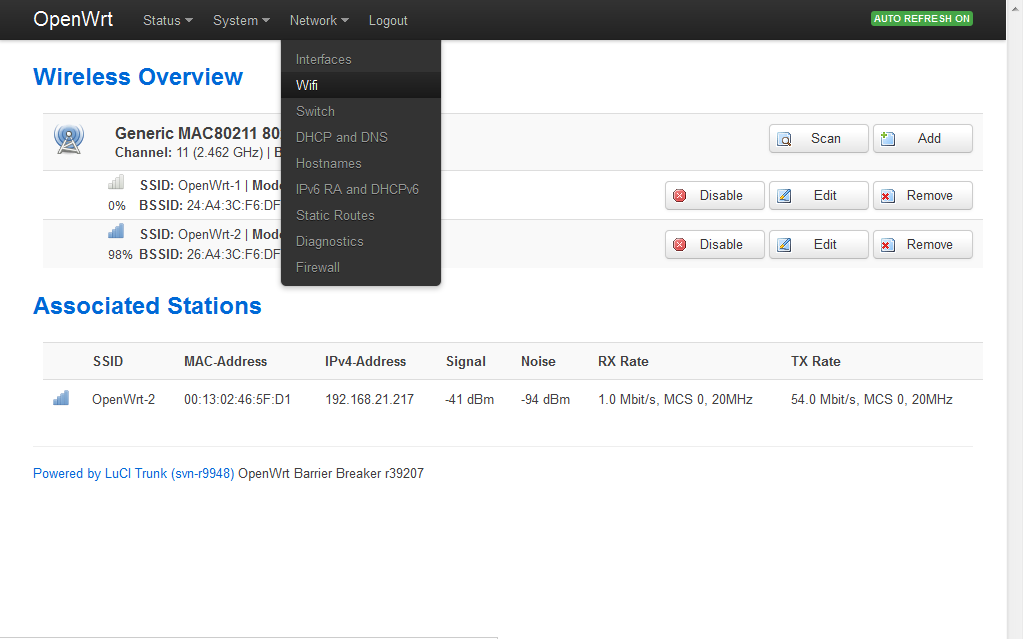Click the Generic MAC80211 device title
The image size is (1023, 639).
pos(198,133)
